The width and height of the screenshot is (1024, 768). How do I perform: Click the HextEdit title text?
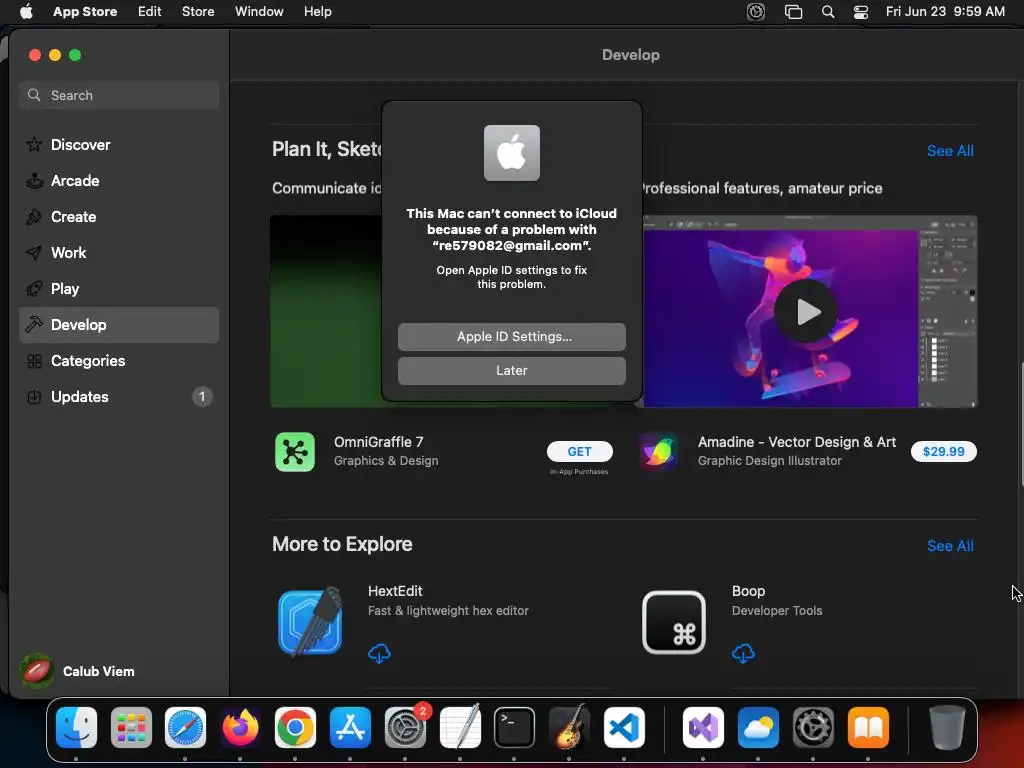pyautogui.click(x=395, y=591)
